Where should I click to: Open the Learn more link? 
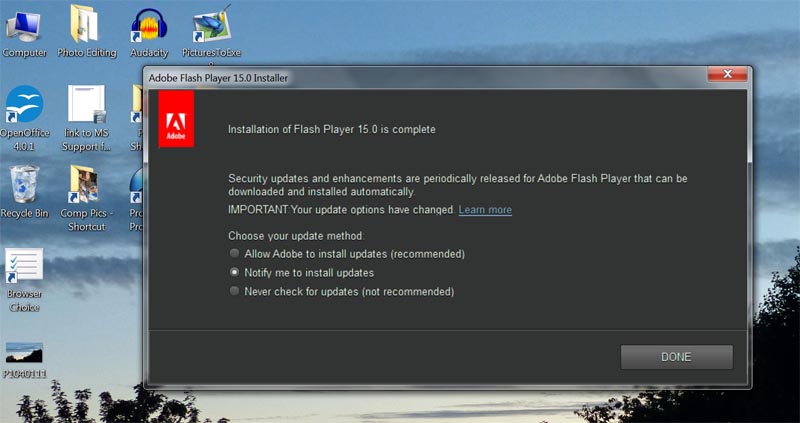coord(485,210)
